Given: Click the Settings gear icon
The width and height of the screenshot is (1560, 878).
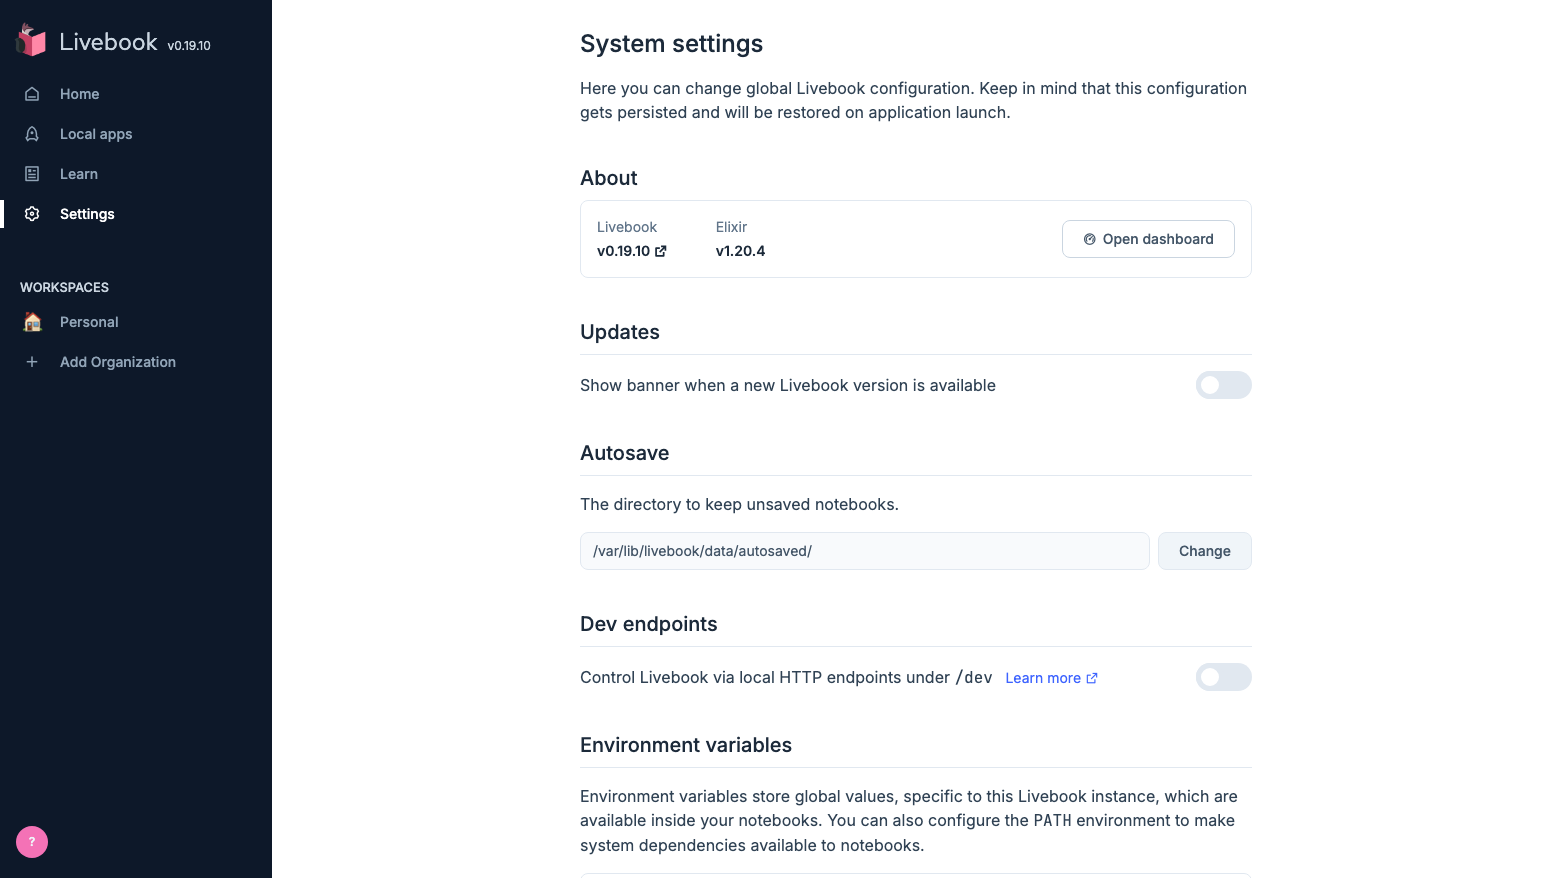Looking at the screenshot, I should (32, 214).
